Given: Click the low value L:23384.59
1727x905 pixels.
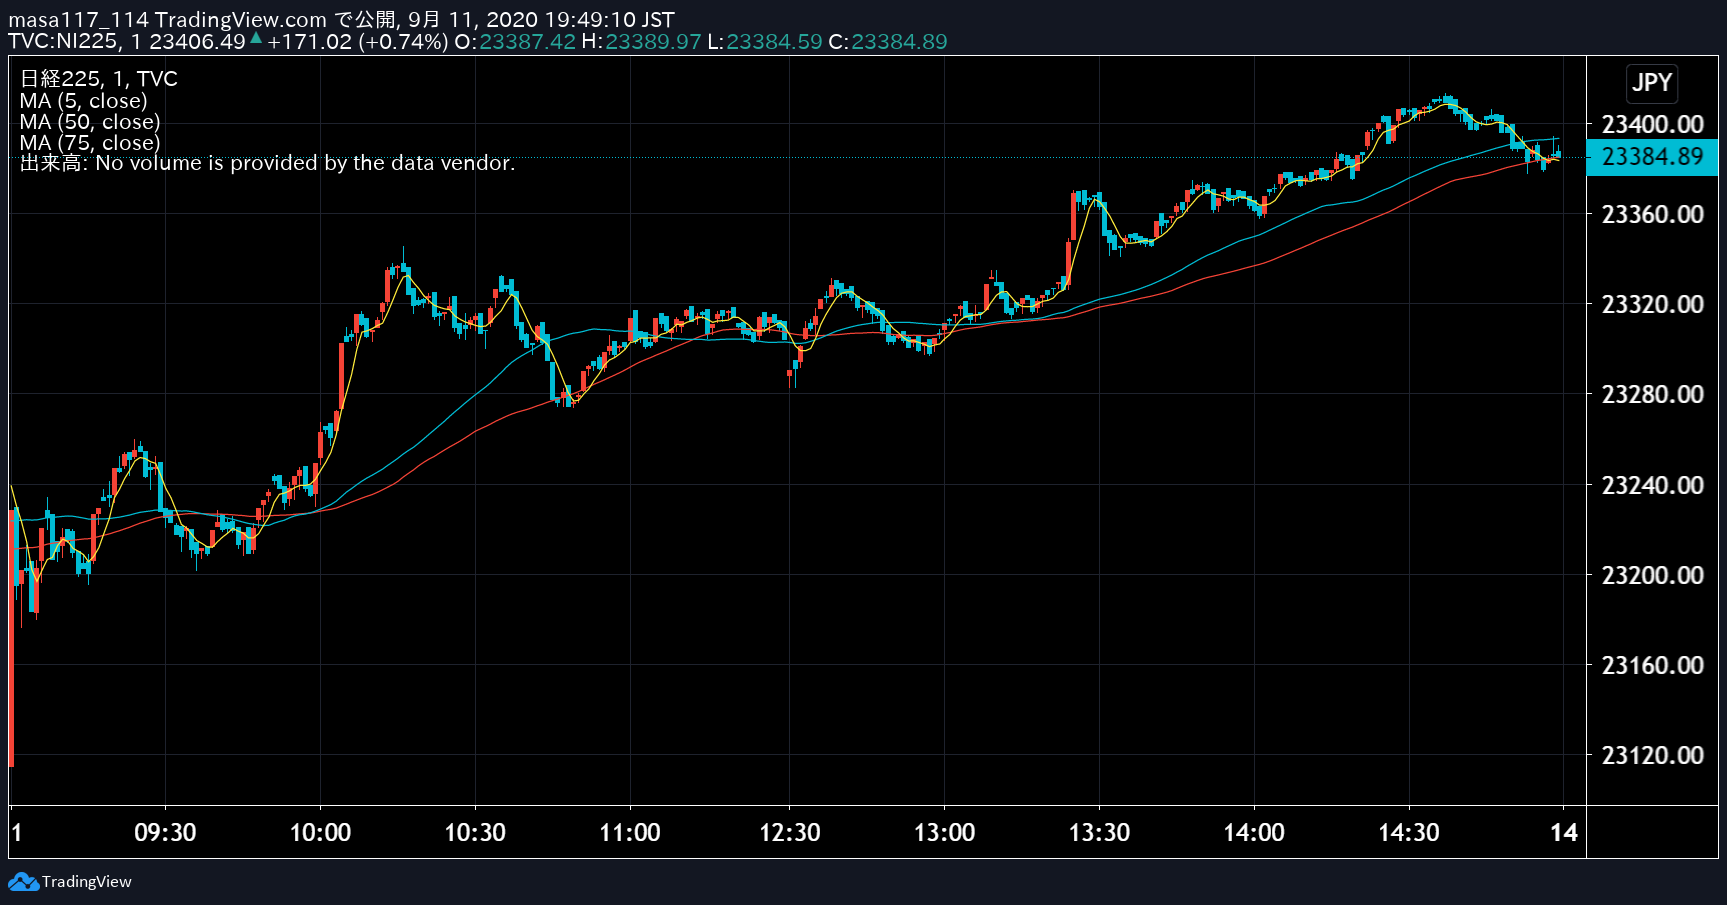Looking at the screenshot, I should click(x=765, y=42).
